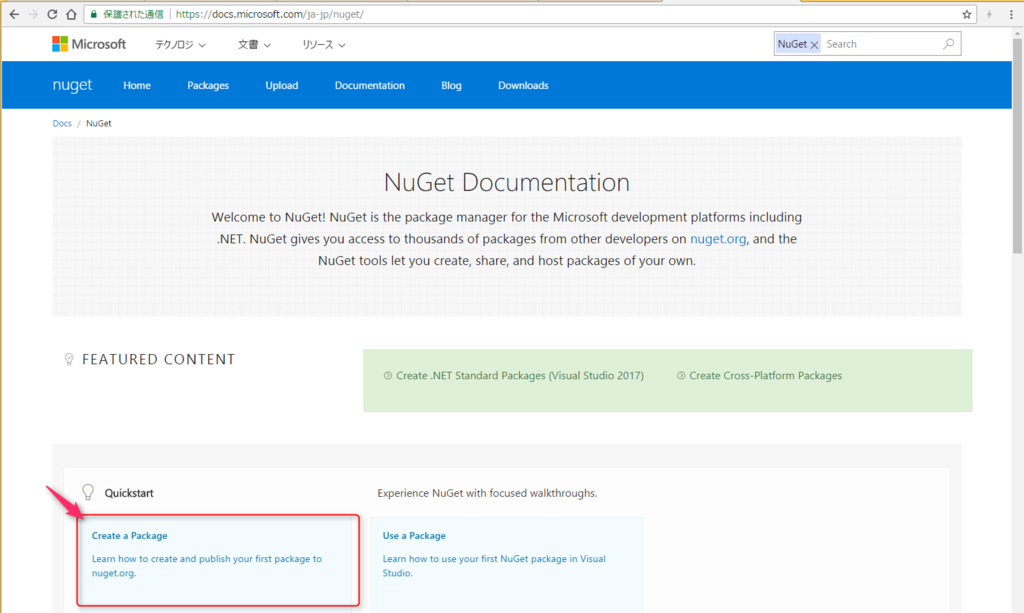
Task: Click the green secure padlock icon
Action: 94,14
